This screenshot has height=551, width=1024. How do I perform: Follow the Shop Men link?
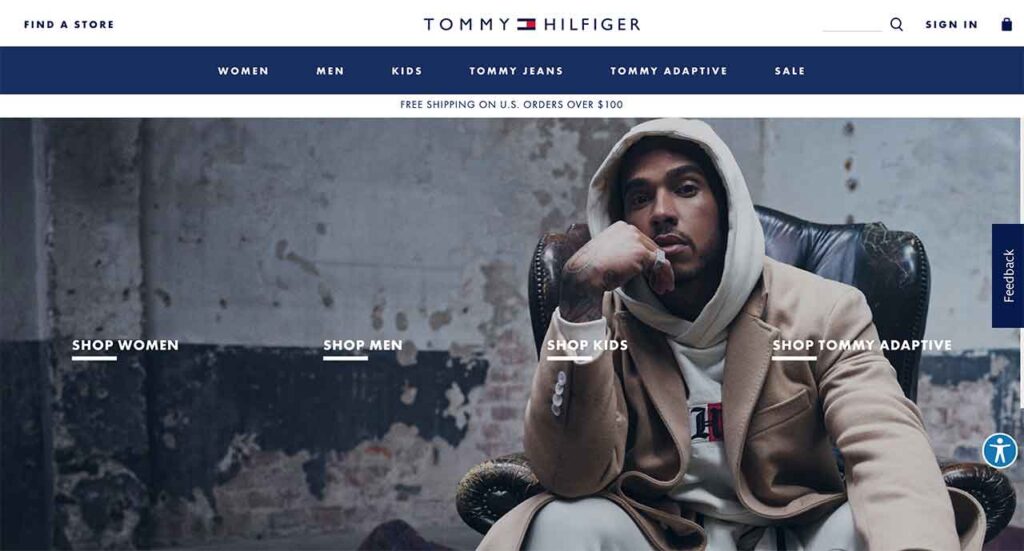click(x=362, y=345)
